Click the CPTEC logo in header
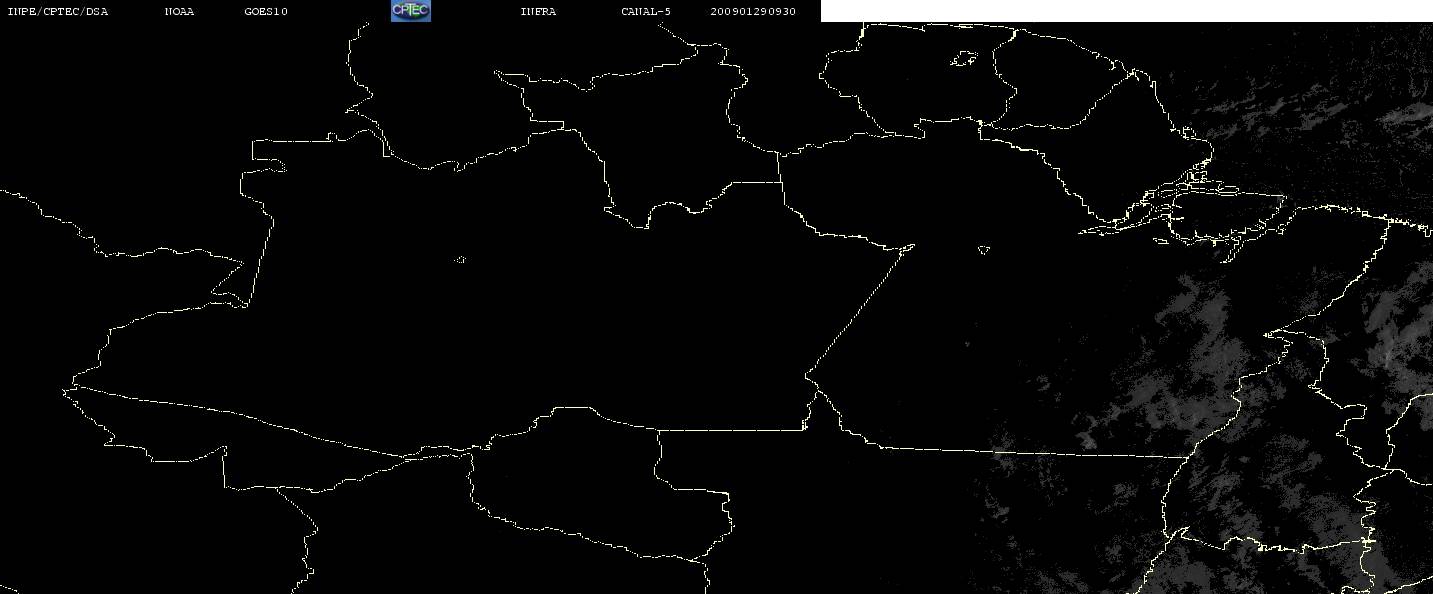Viewport: 1433px width, 594px height. pos(410,11)
